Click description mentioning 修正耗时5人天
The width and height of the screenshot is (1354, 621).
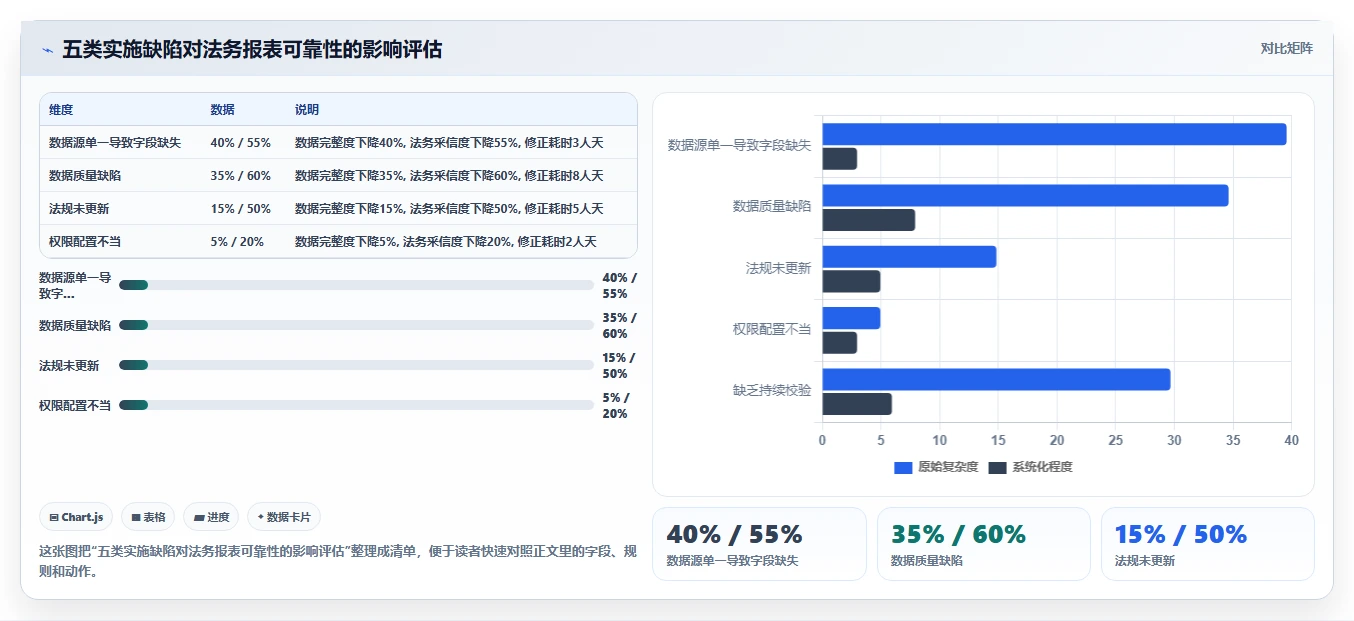coord(449,208)
